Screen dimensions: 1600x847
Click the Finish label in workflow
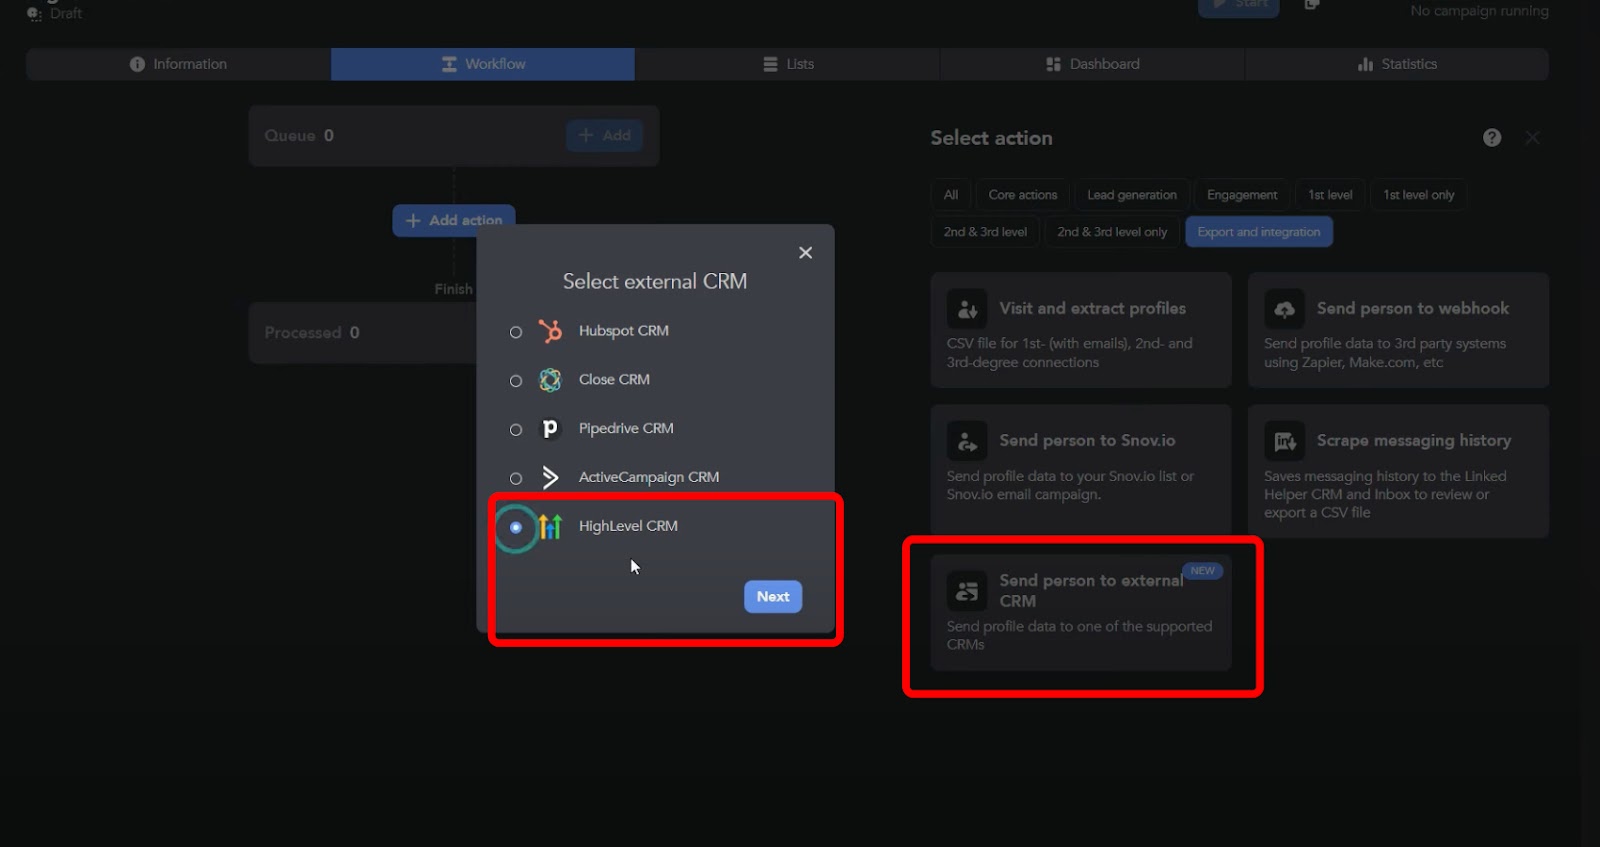(x=453, y=289)
